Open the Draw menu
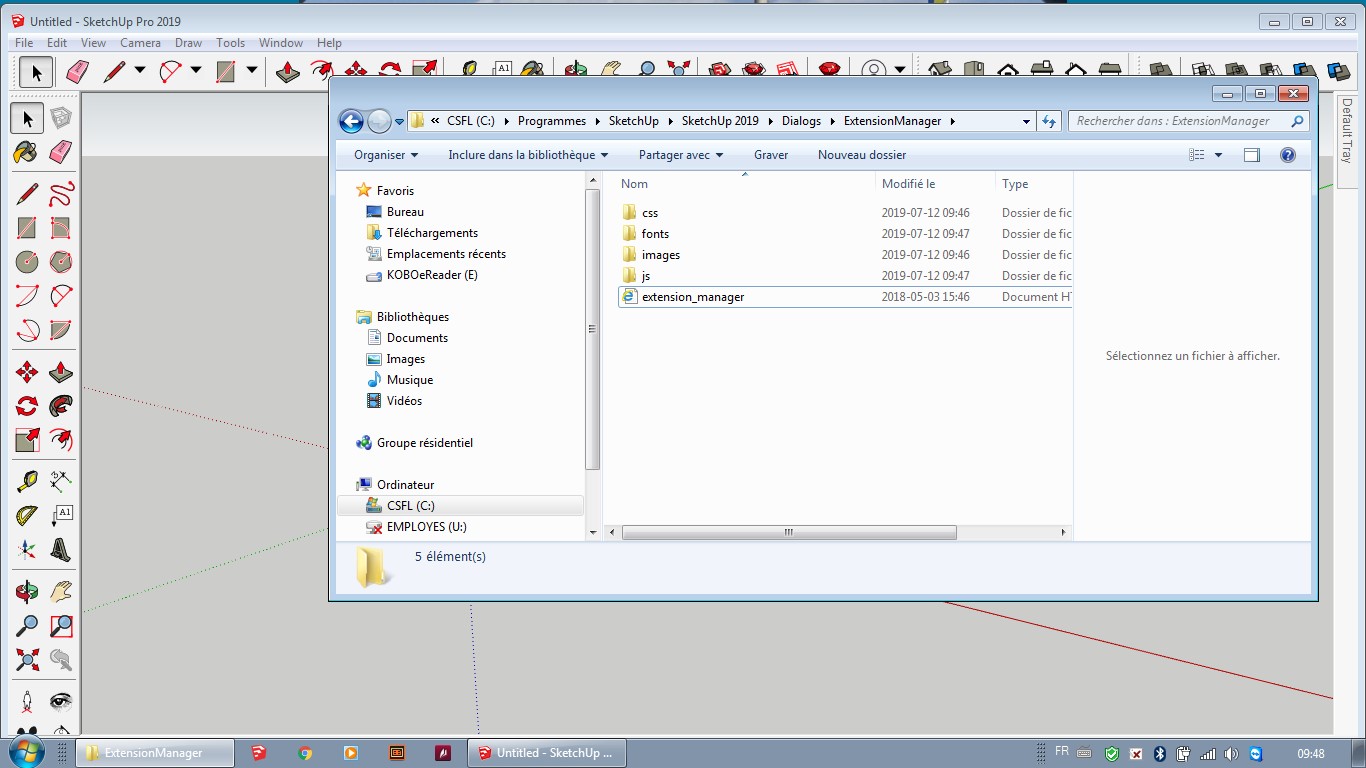Screen dimensions: 1366x768 point(188,43)
